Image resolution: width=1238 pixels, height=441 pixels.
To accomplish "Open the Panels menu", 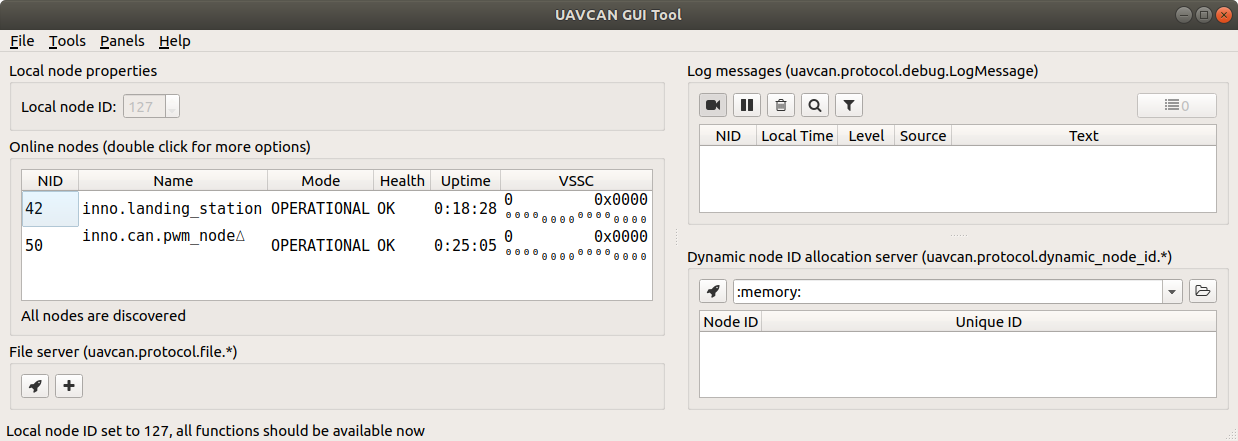I will tap(122, 41).
